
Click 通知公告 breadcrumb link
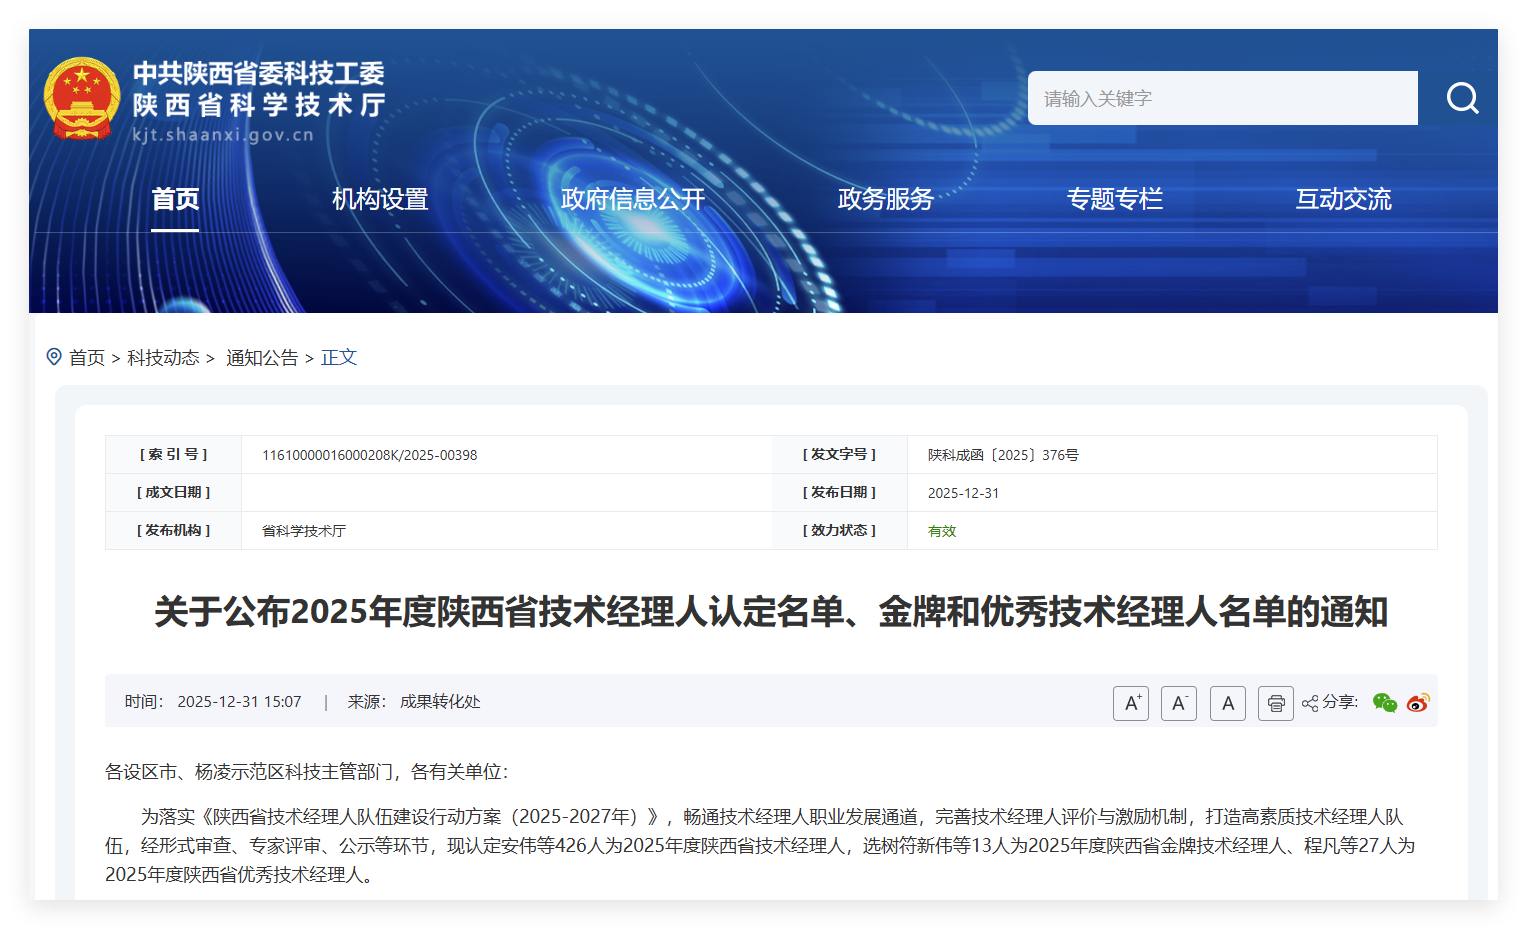pos(262,358)
